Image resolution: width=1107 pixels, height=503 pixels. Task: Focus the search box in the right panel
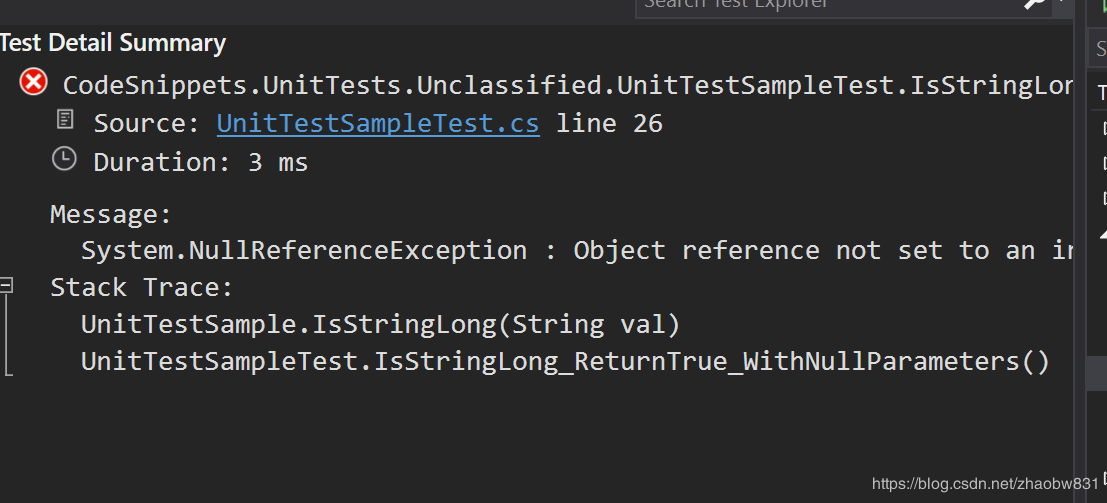pyautogui.click(x=1098, y=47)
